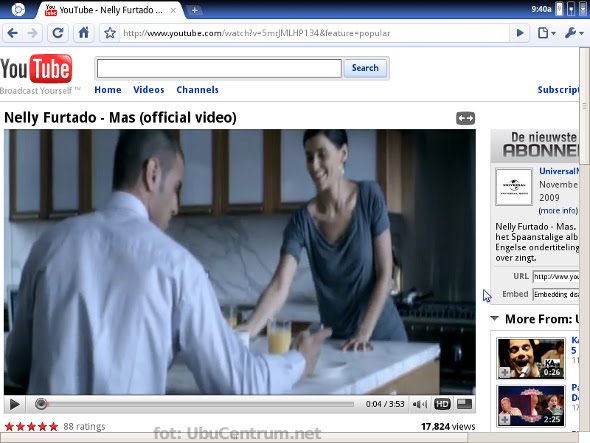The width and height of the screenshot is (590, 443).
Task: Click the video title Nelly Furtado - Mas
Action: point(120,117)
